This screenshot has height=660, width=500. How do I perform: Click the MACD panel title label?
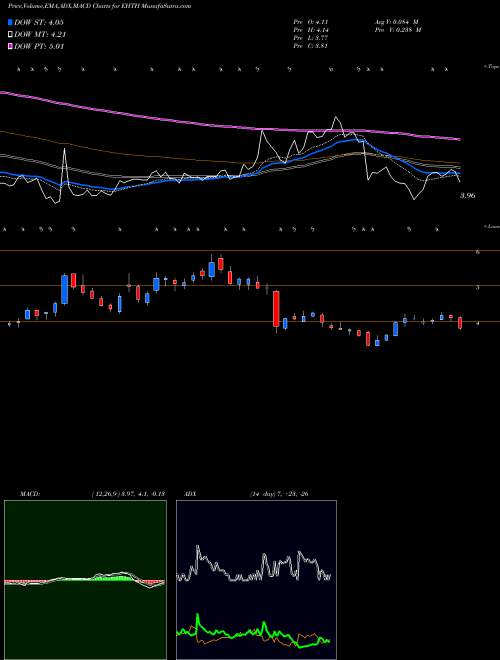(x=29, y=494)
